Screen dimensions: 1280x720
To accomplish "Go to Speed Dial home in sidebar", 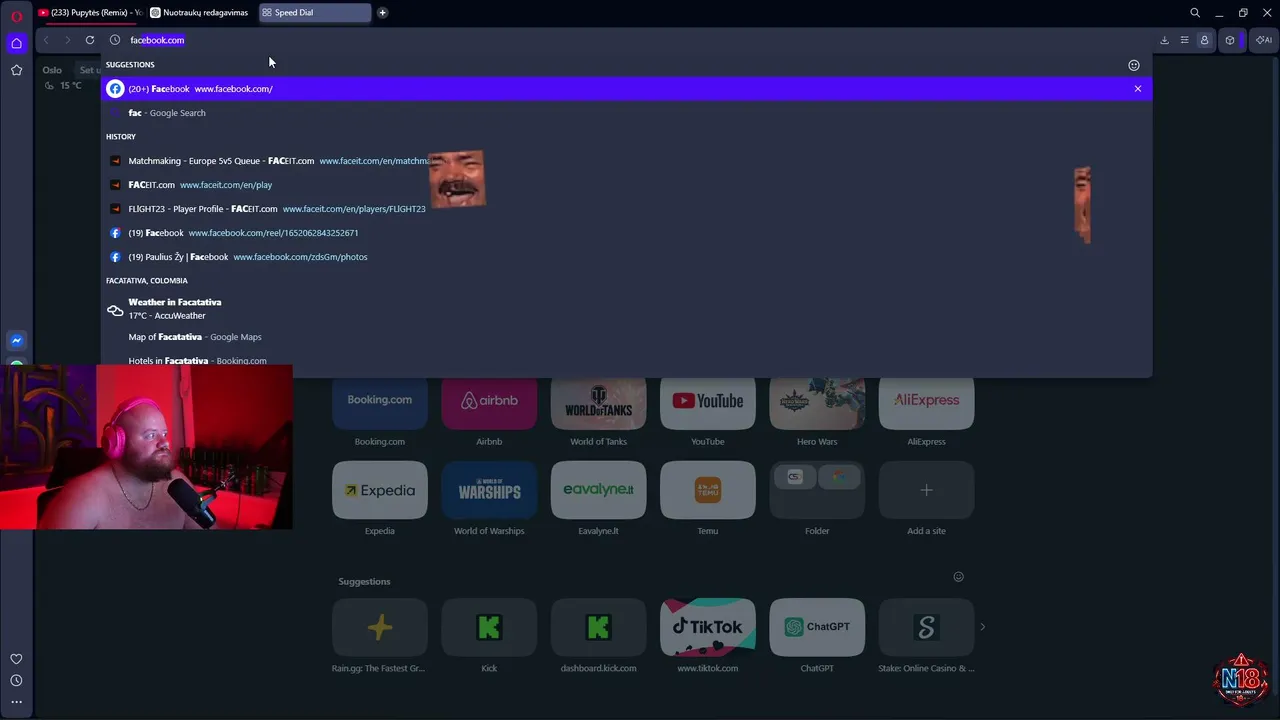I will coord(16,43).
